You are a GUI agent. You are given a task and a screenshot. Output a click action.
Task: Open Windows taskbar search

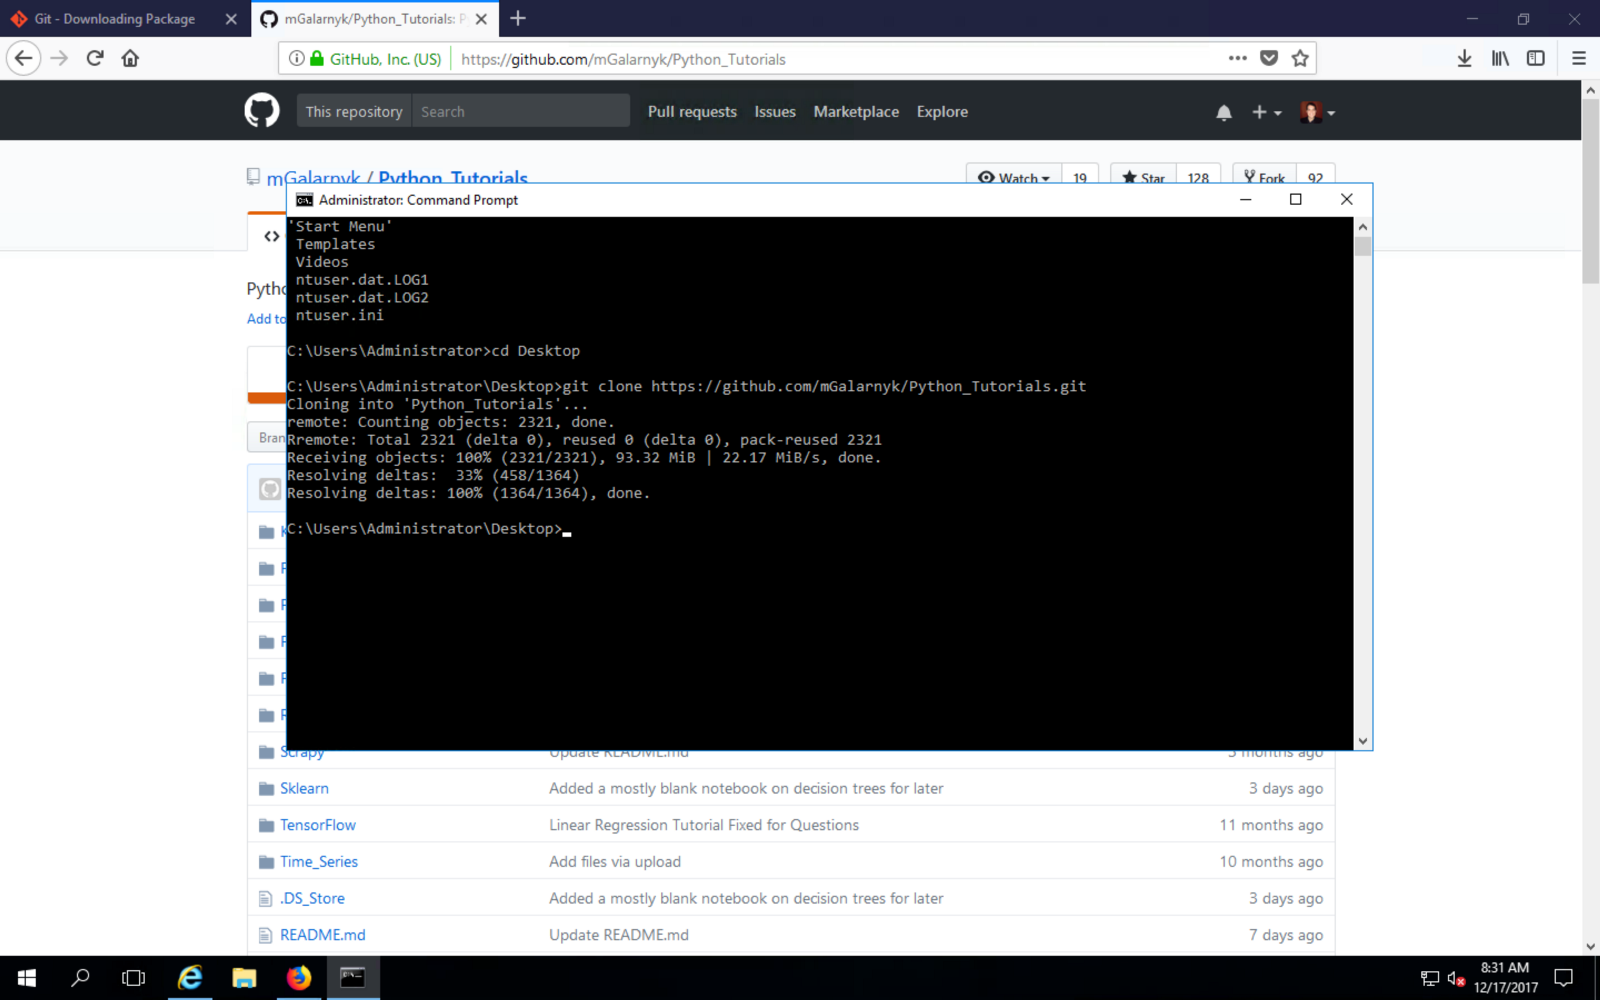(x=80, y=978)
